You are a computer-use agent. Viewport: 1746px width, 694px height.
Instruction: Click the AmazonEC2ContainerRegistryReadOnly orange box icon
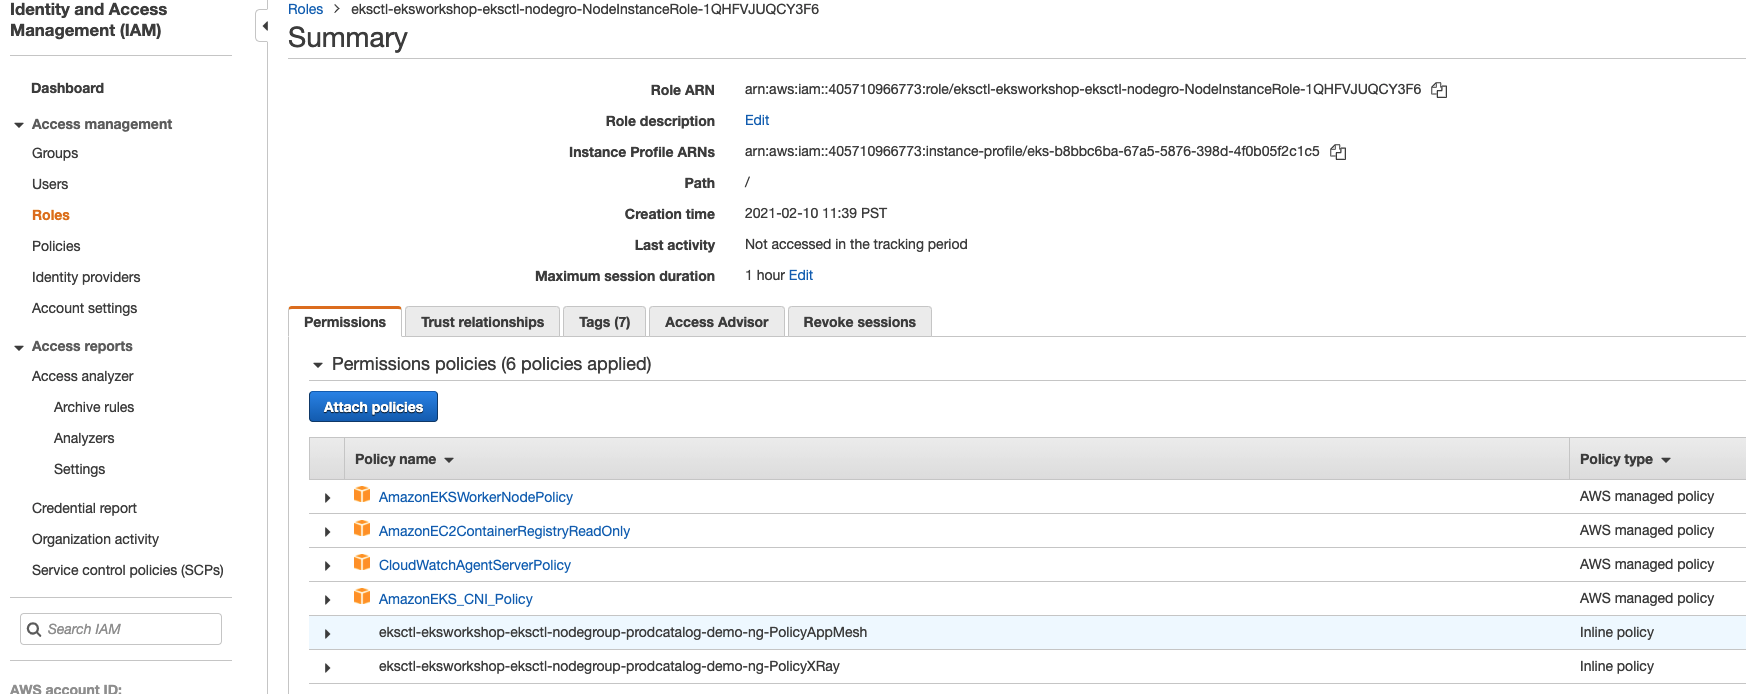click(362, 529)
